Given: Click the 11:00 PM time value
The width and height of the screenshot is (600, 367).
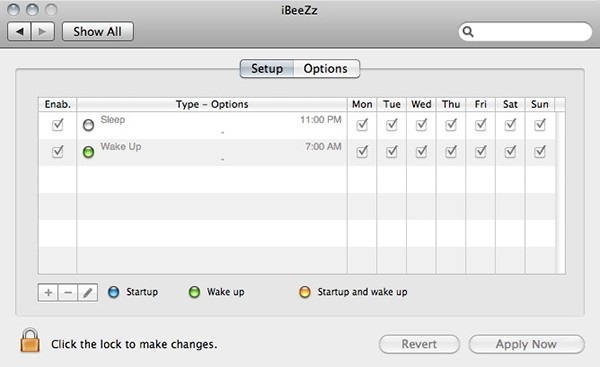Looking at the screenshot, I should 321,120.
